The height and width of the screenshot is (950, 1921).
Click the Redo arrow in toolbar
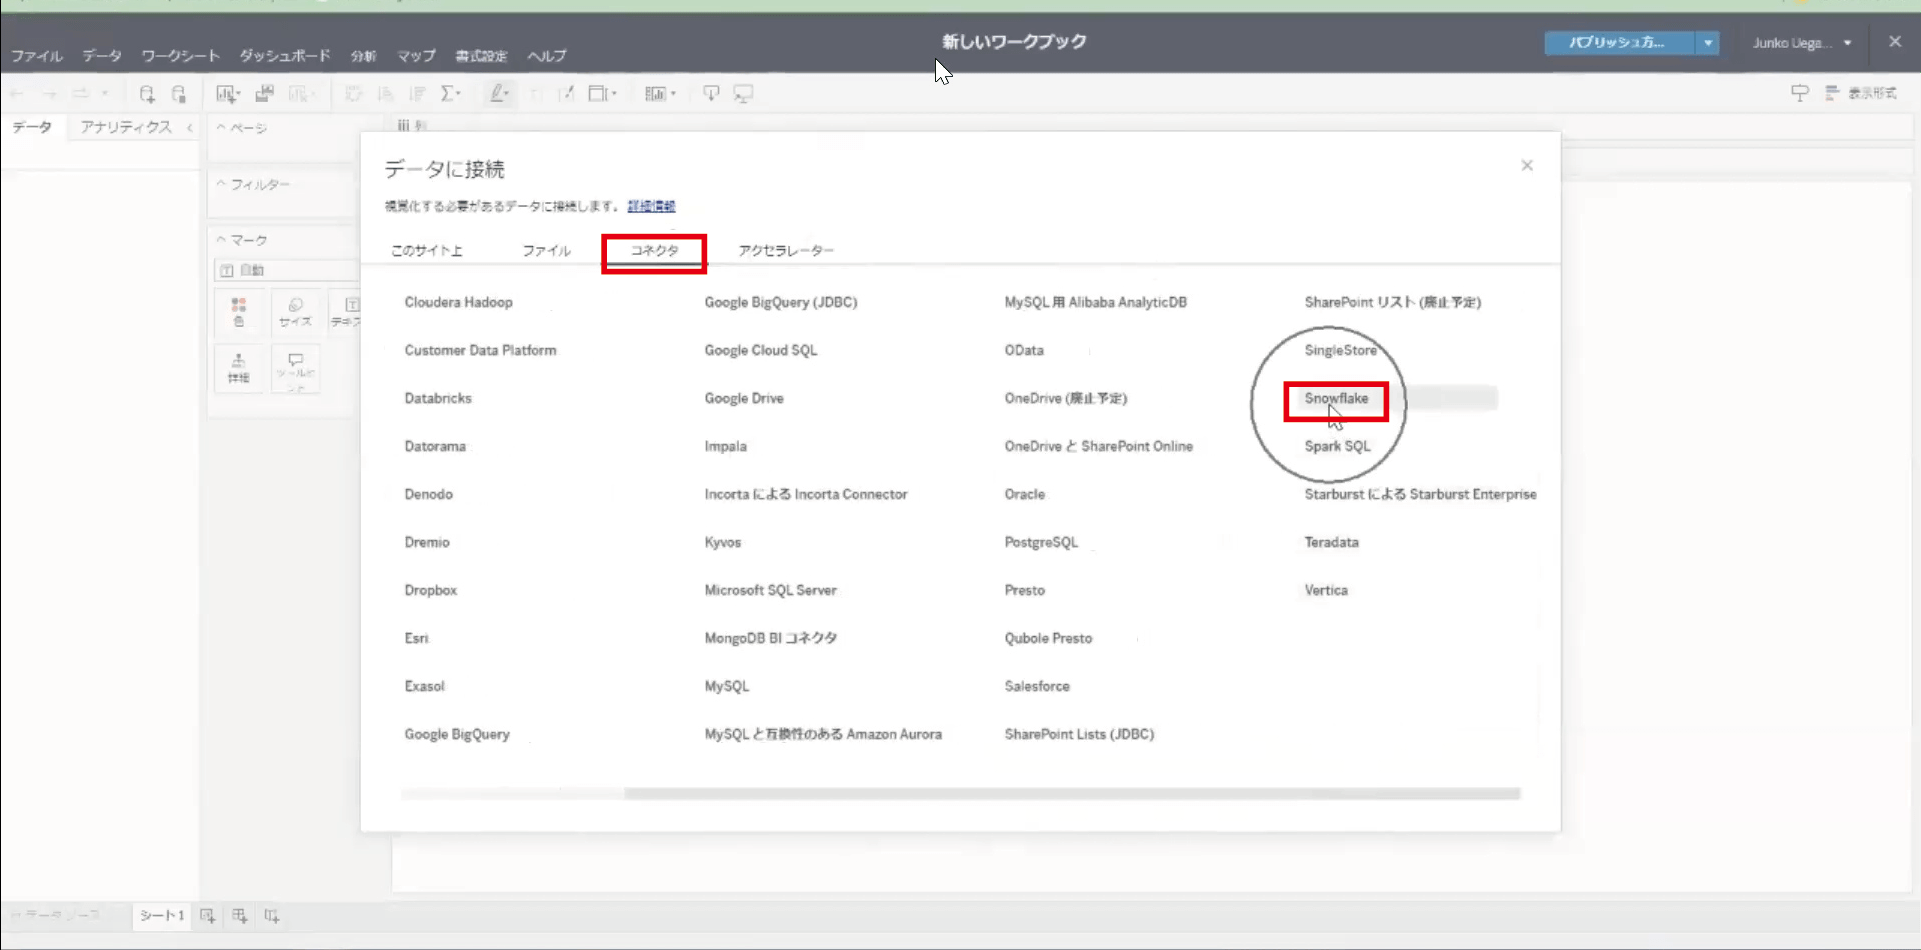pyautogui.click(x=49, y=94)
